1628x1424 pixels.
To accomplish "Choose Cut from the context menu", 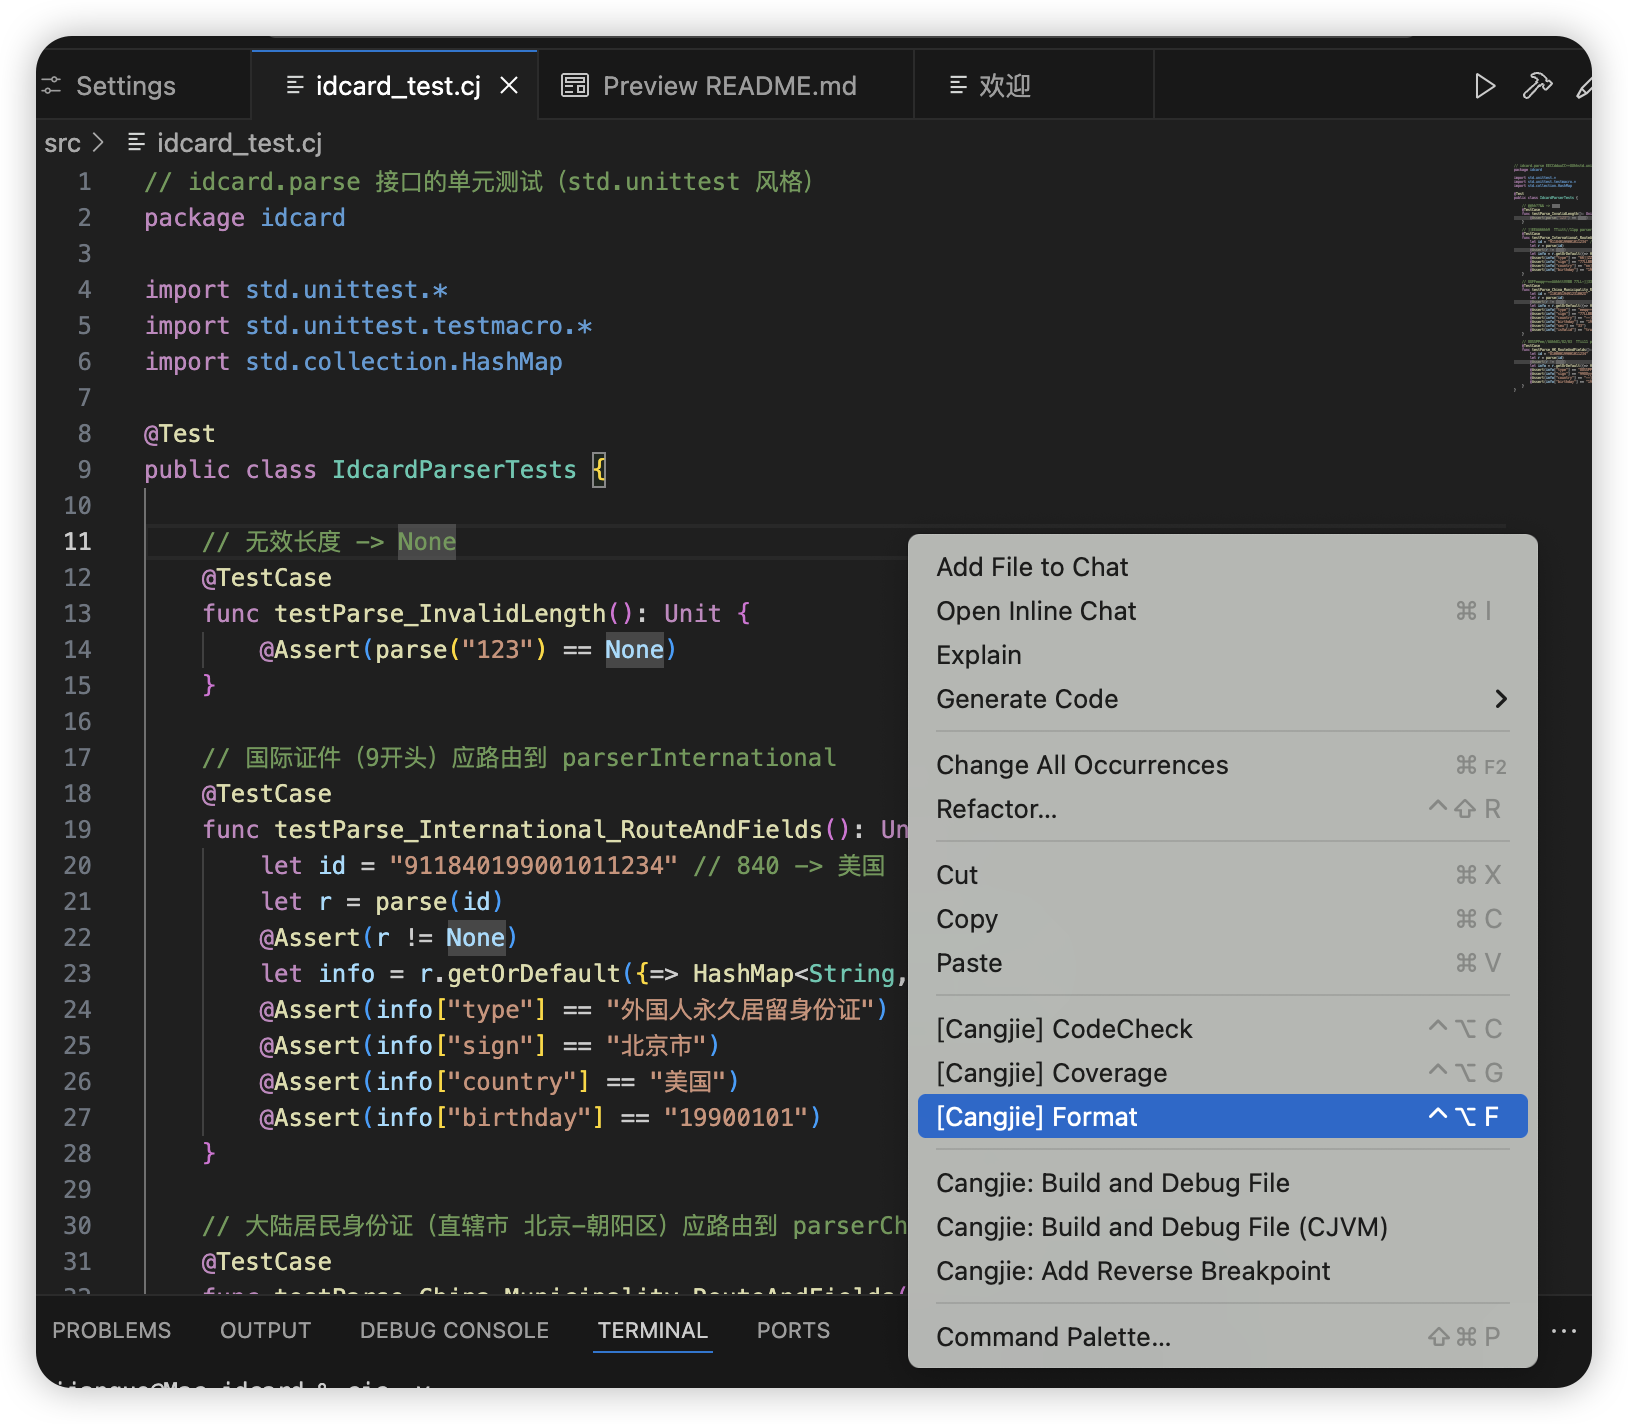I will pyautogui.click(x=1222, y=875).
